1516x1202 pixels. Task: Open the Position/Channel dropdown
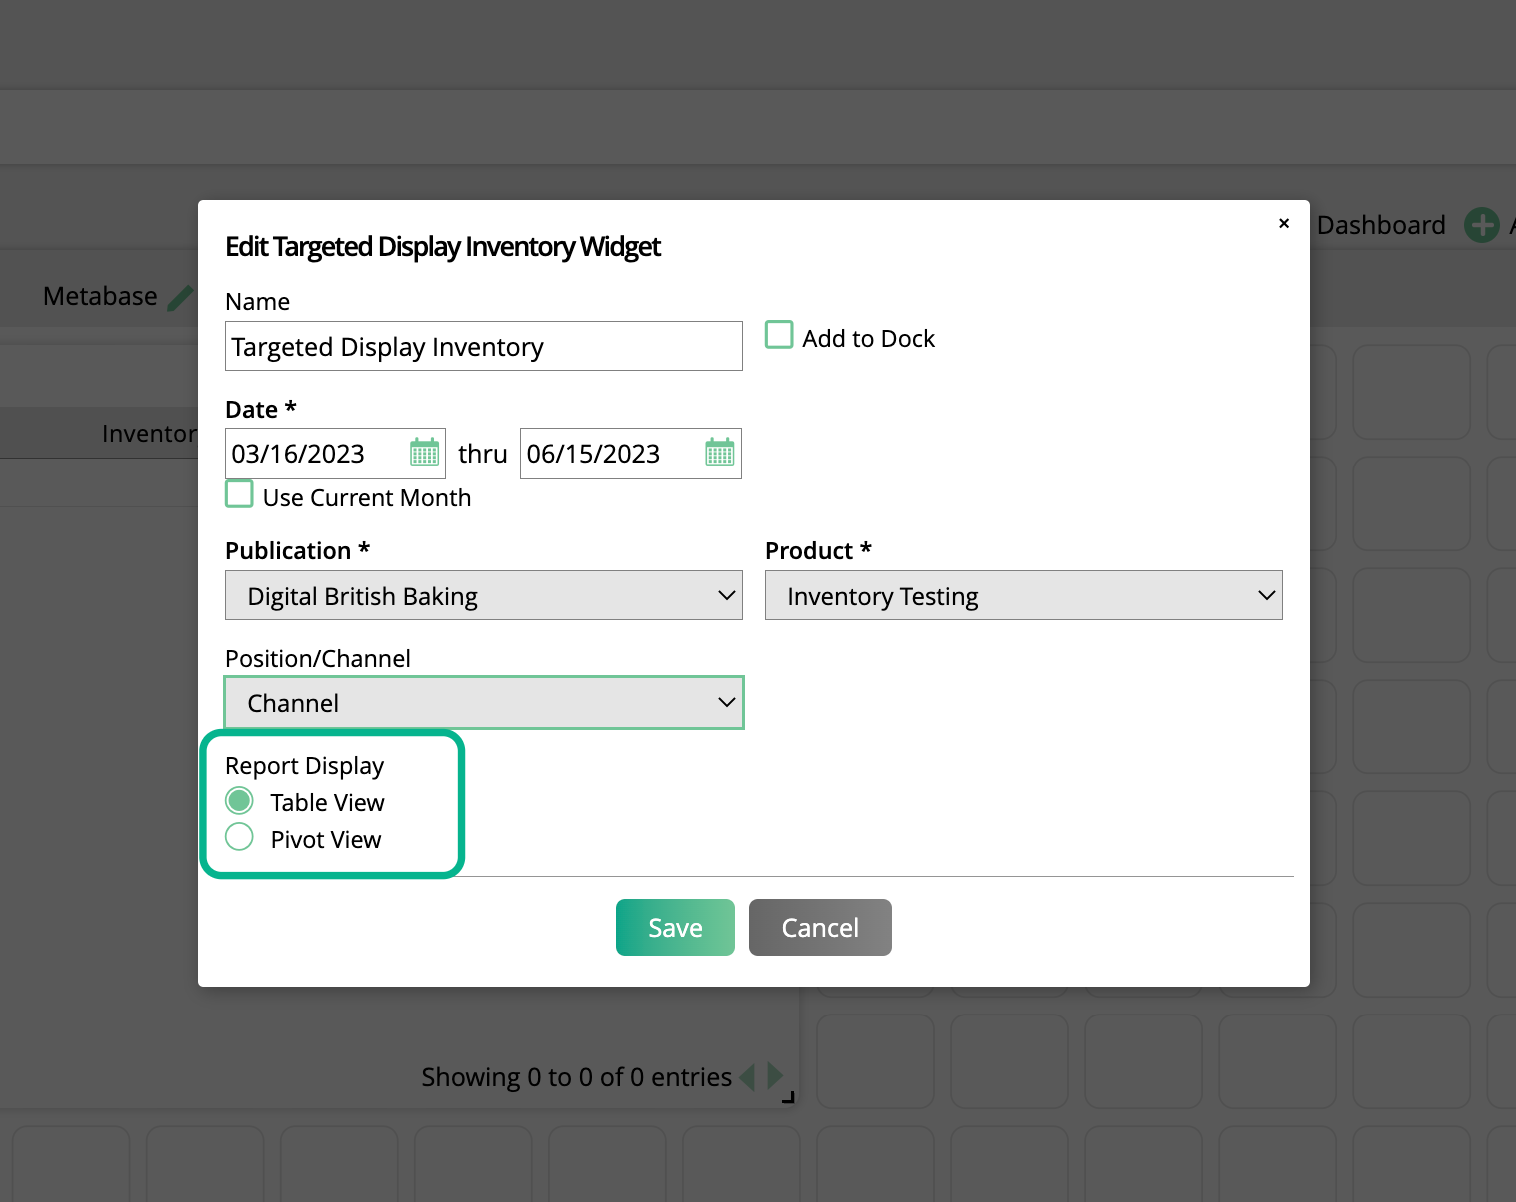[x=483, y=702]
